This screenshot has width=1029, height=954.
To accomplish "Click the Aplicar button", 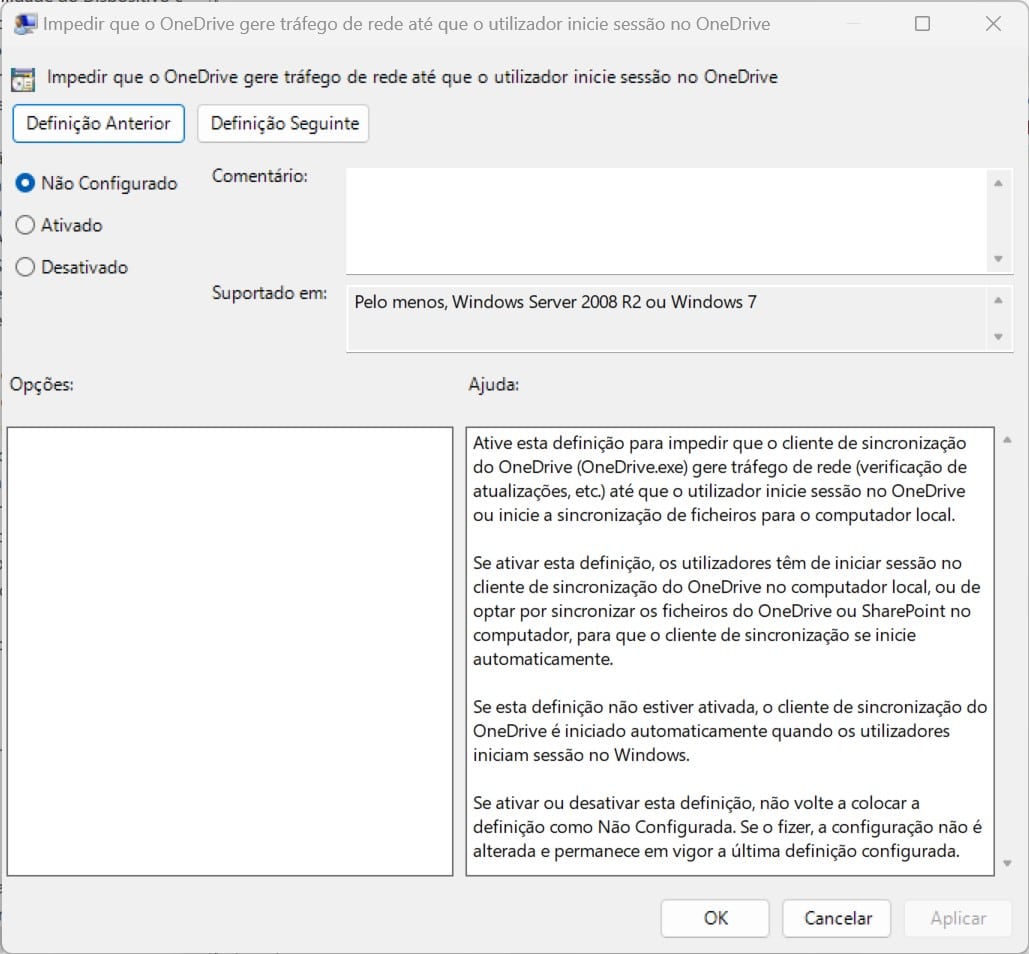I will [x=957, y=918].
